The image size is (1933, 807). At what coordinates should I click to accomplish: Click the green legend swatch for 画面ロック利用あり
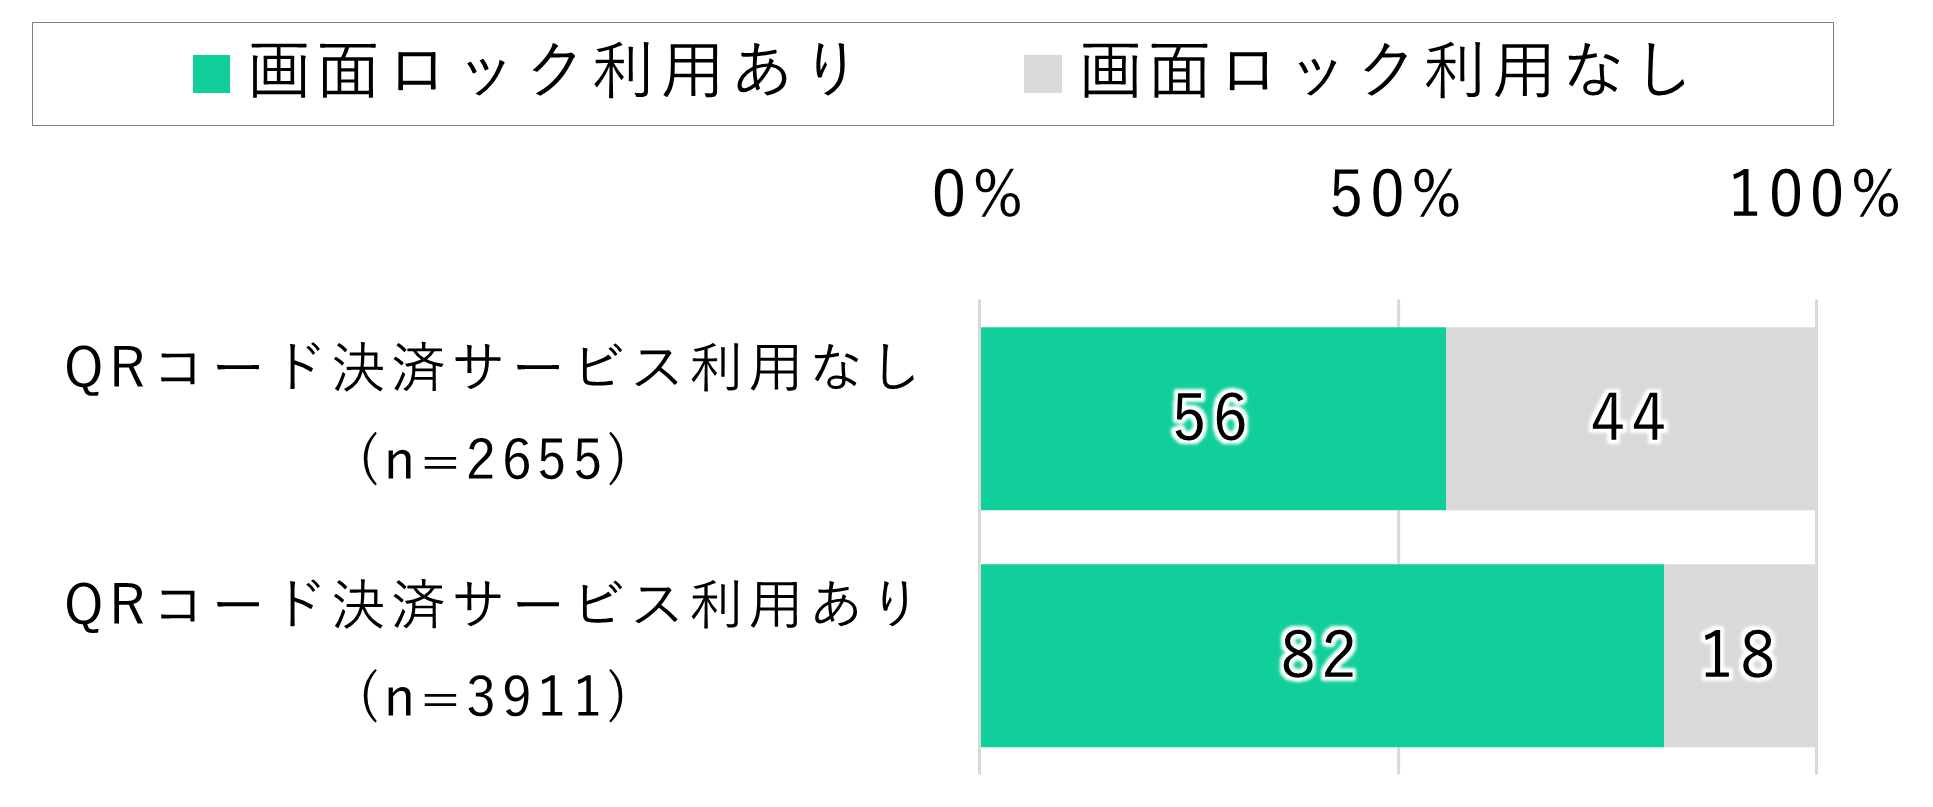pyautogui.click(x=211, y=74)
